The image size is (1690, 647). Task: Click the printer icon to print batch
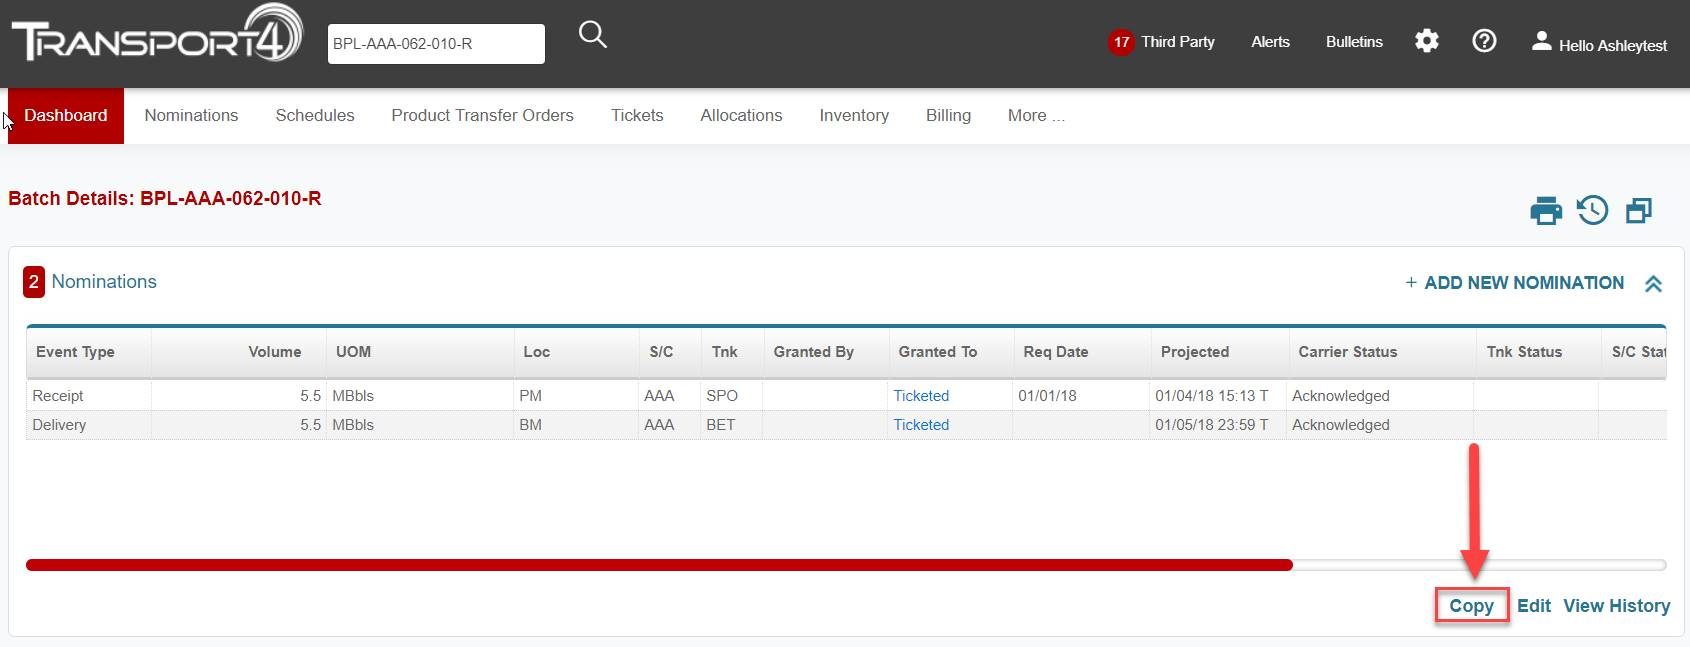pyautogui.click(x=1545, y=211)
